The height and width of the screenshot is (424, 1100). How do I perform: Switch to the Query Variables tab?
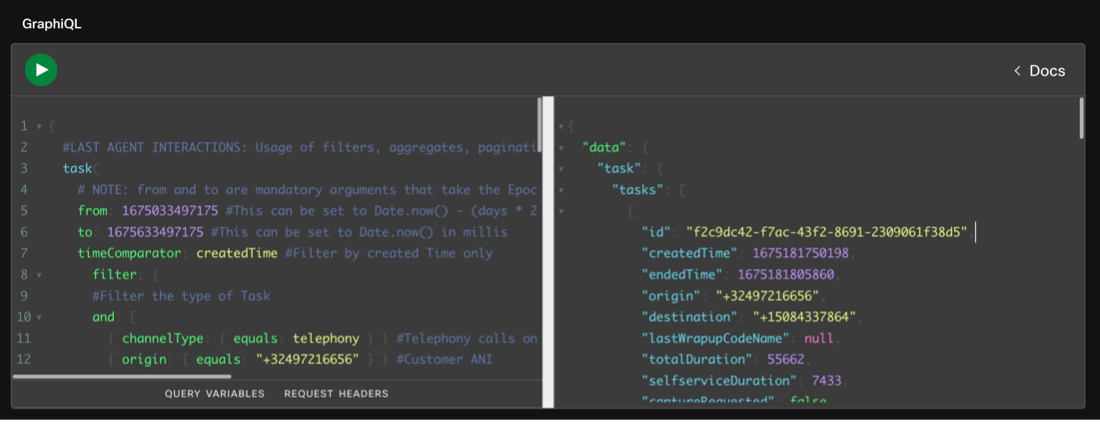[x=215, y=394]
